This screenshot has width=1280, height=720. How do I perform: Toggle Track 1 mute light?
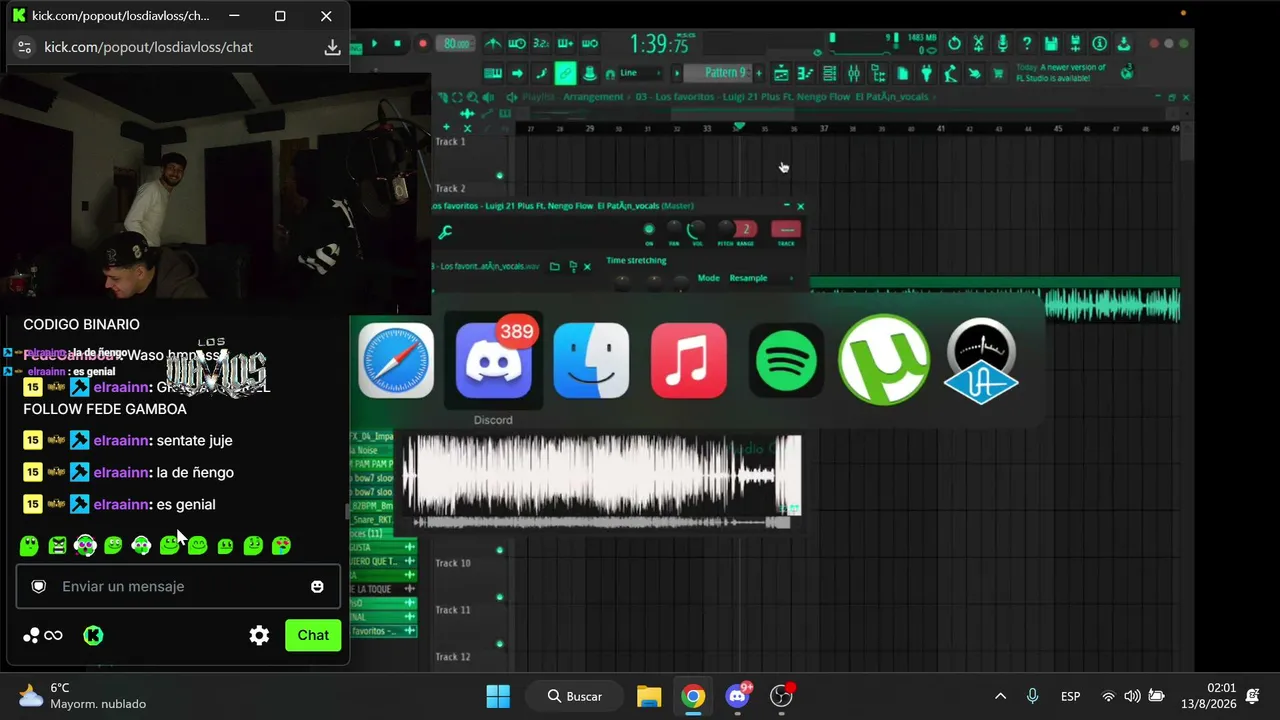click(x=499, y=176)
